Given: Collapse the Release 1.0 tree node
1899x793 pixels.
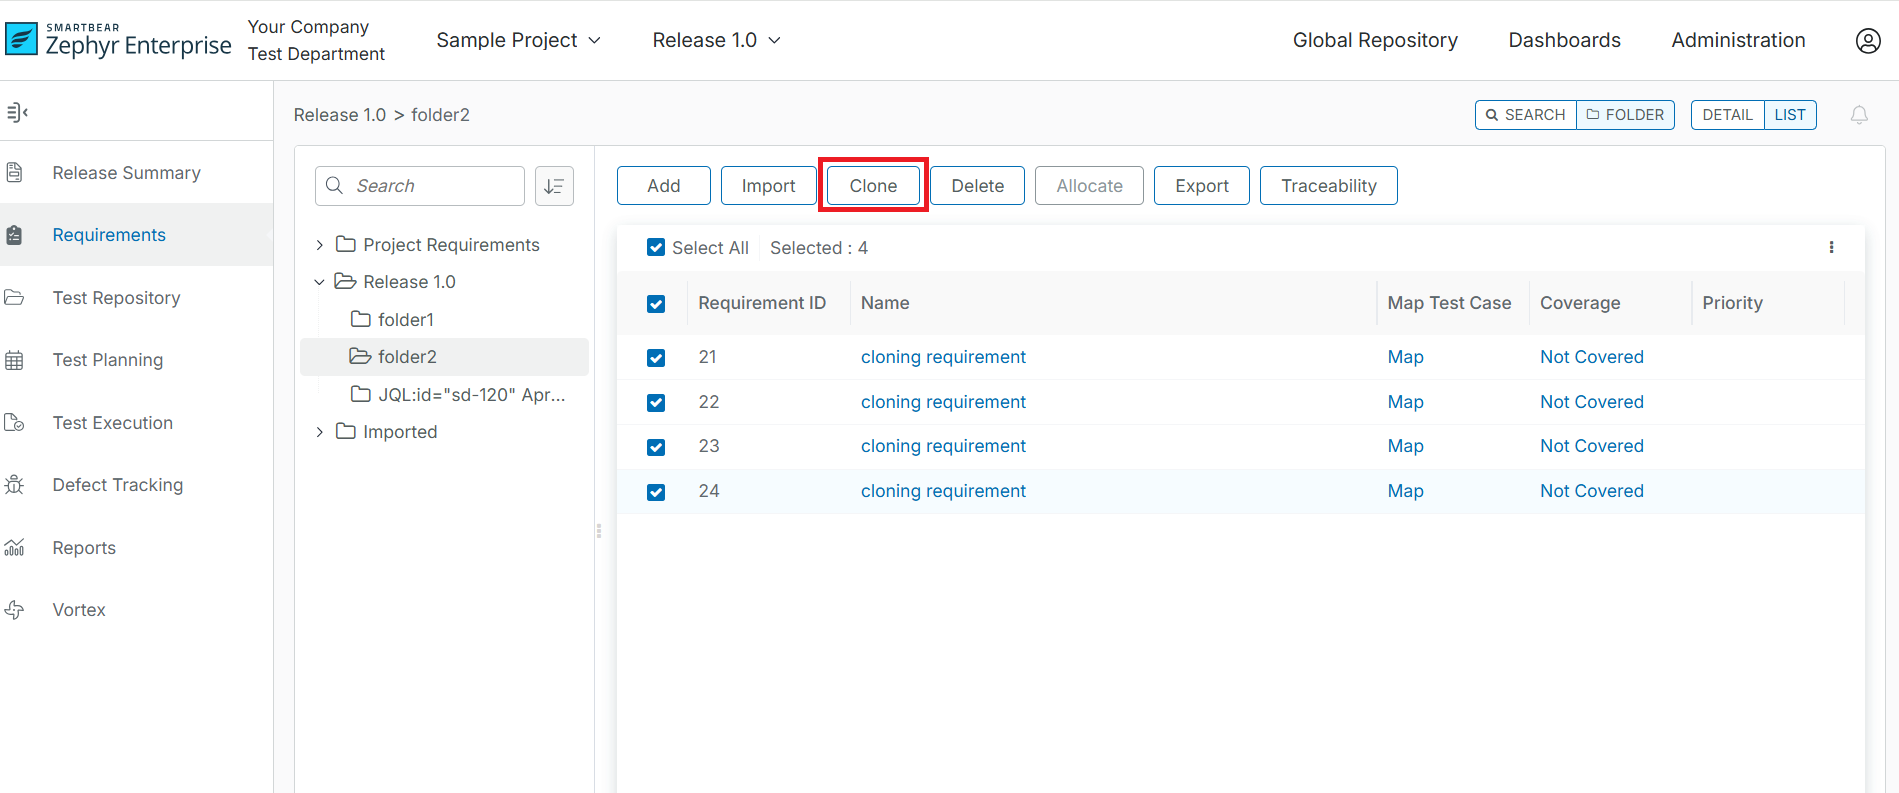Looking at the screenshot, I should pyautogui.click(x=319, y=283).
